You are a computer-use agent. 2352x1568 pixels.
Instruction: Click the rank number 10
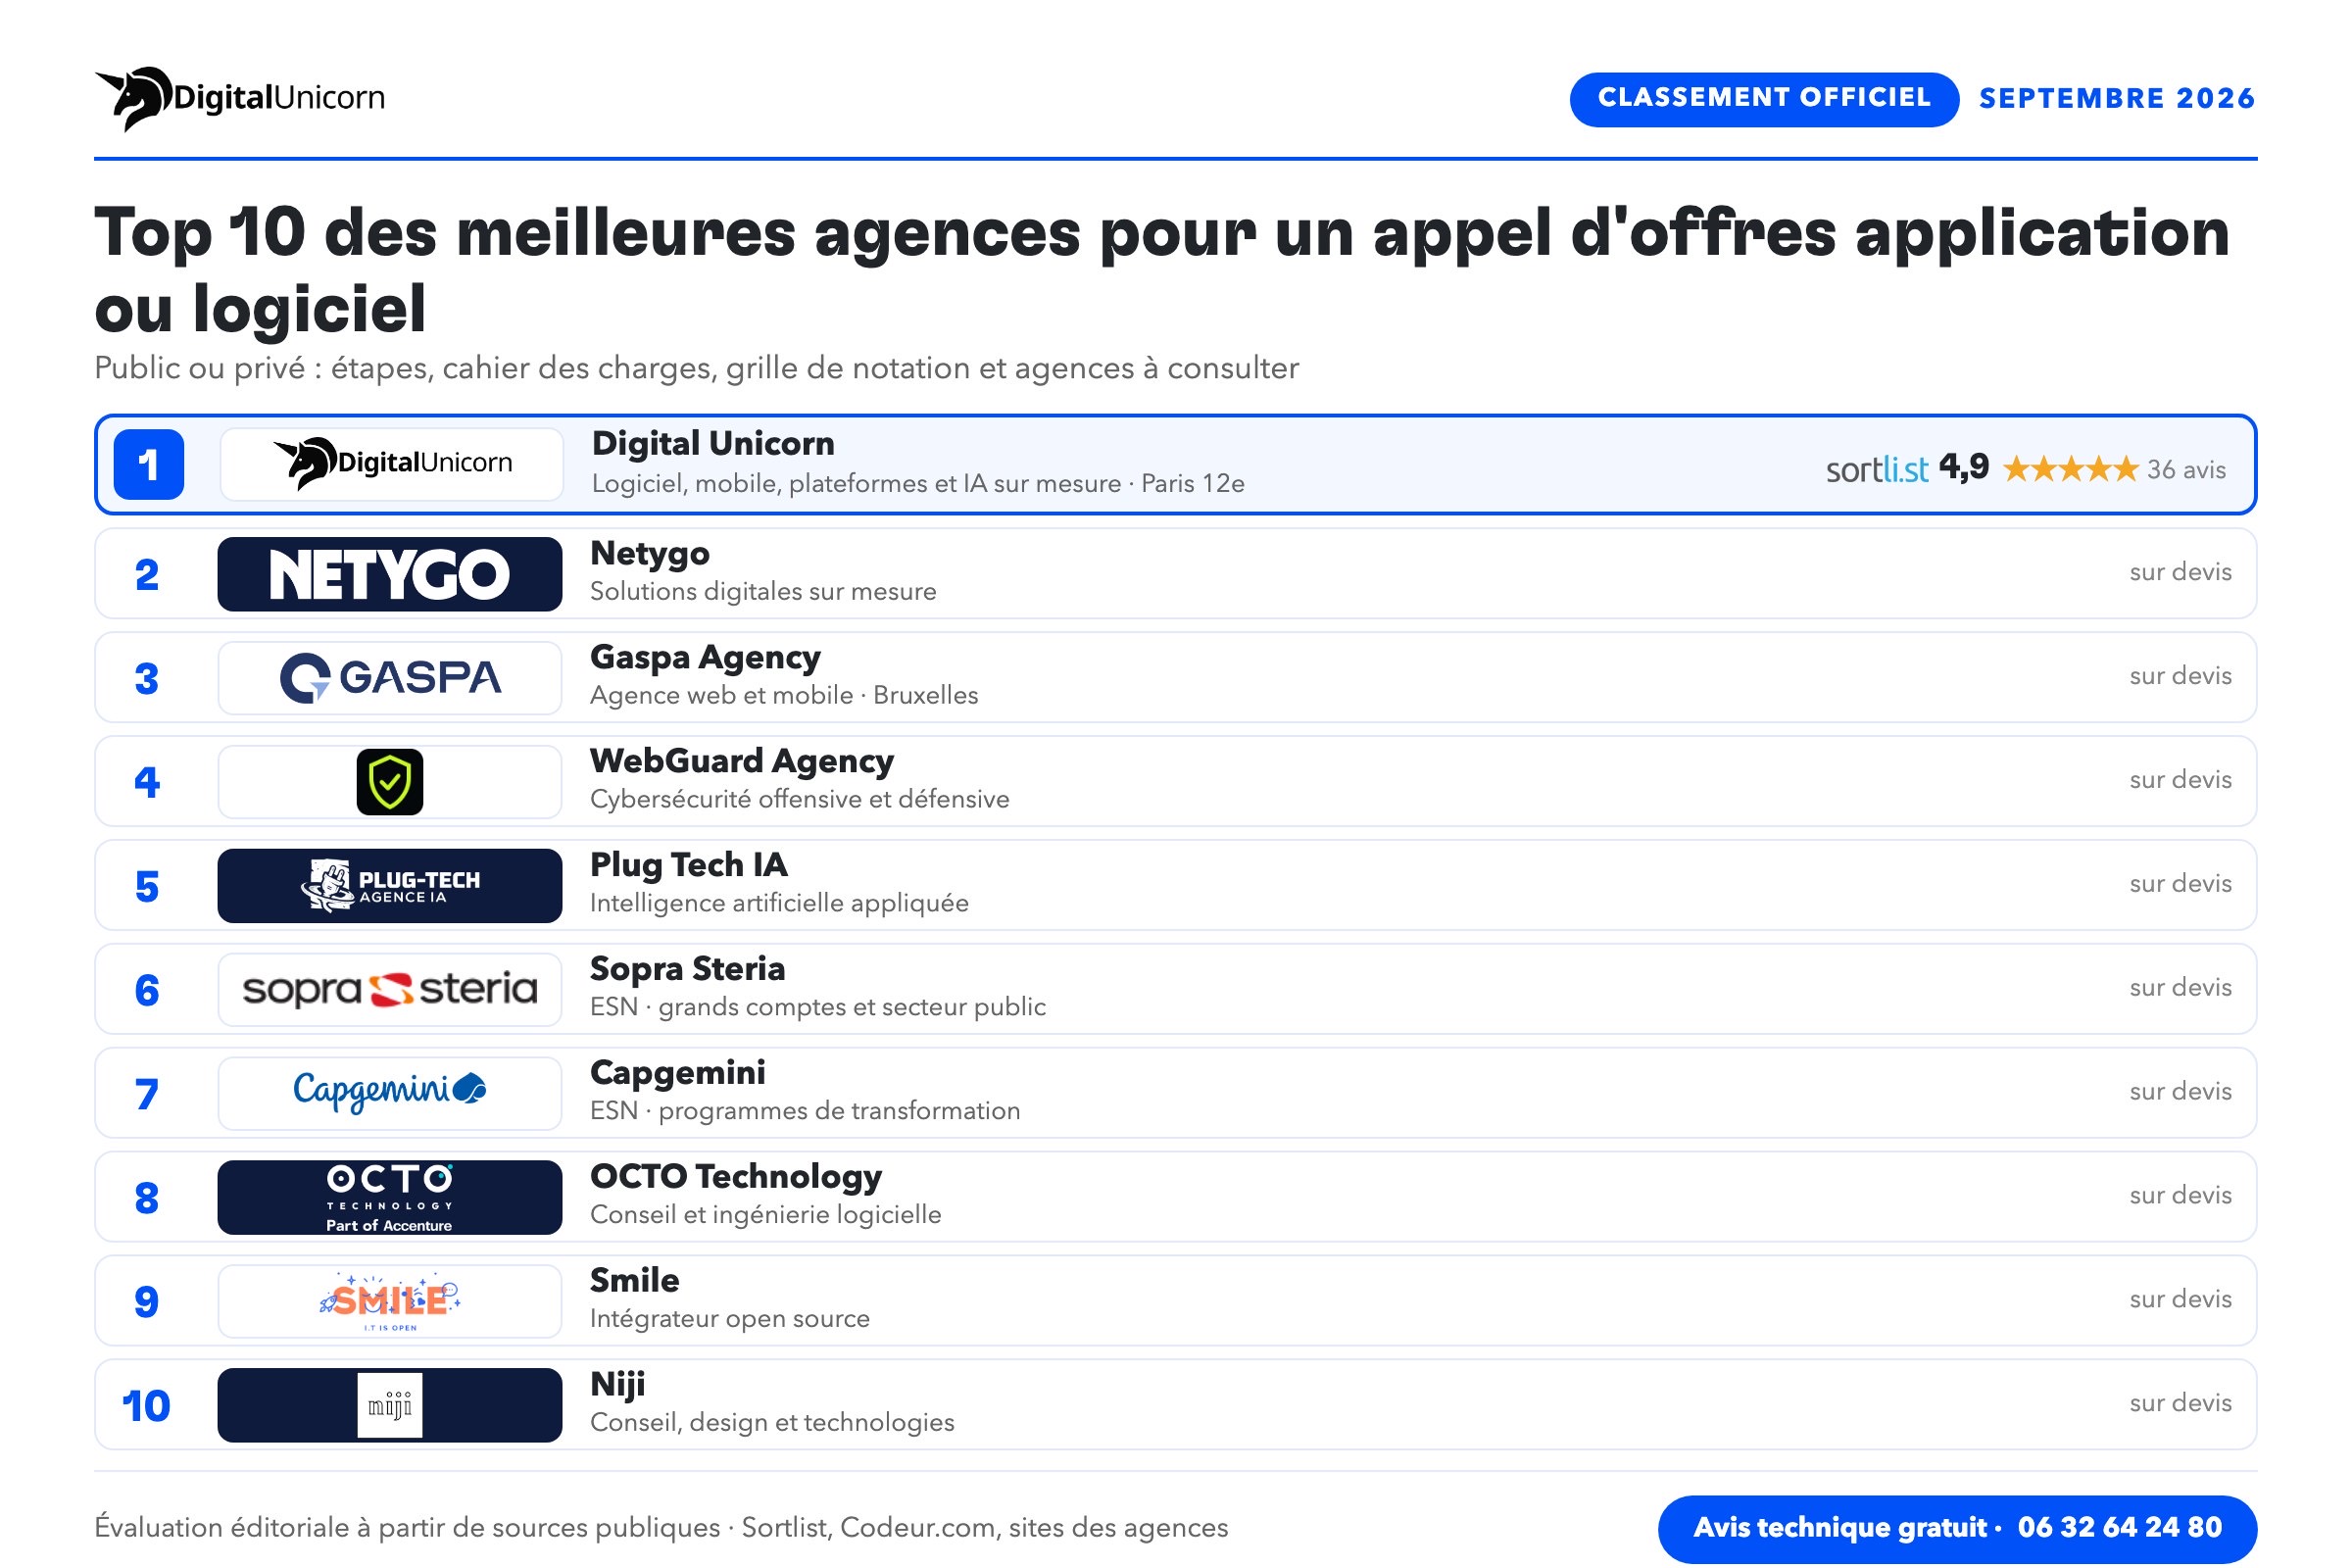146,1407
